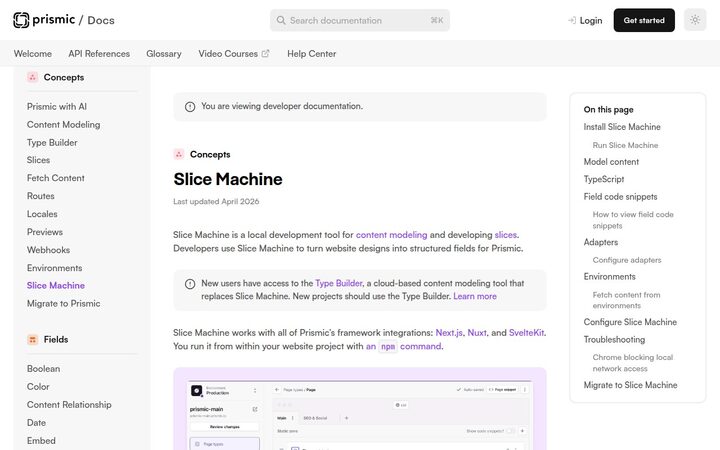Open Migrate to Prismic in sidebar
Image resolution: width=720 pixels, height=450 pixels.
[x=63, y=304]
